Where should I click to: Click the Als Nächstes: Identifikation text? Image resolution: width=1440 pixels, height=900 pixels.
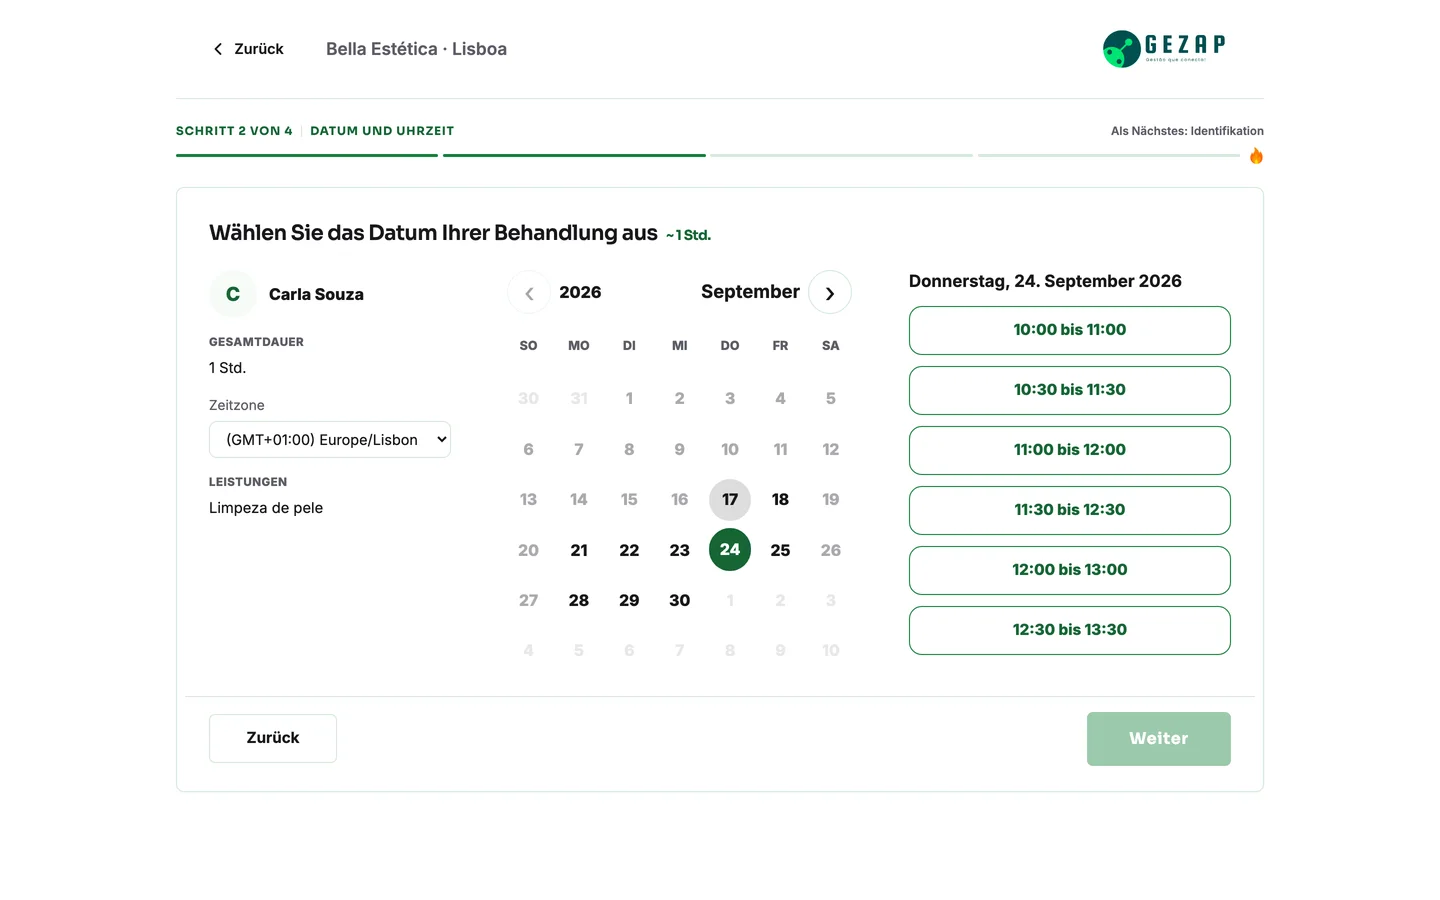(x=1187, y=131)
